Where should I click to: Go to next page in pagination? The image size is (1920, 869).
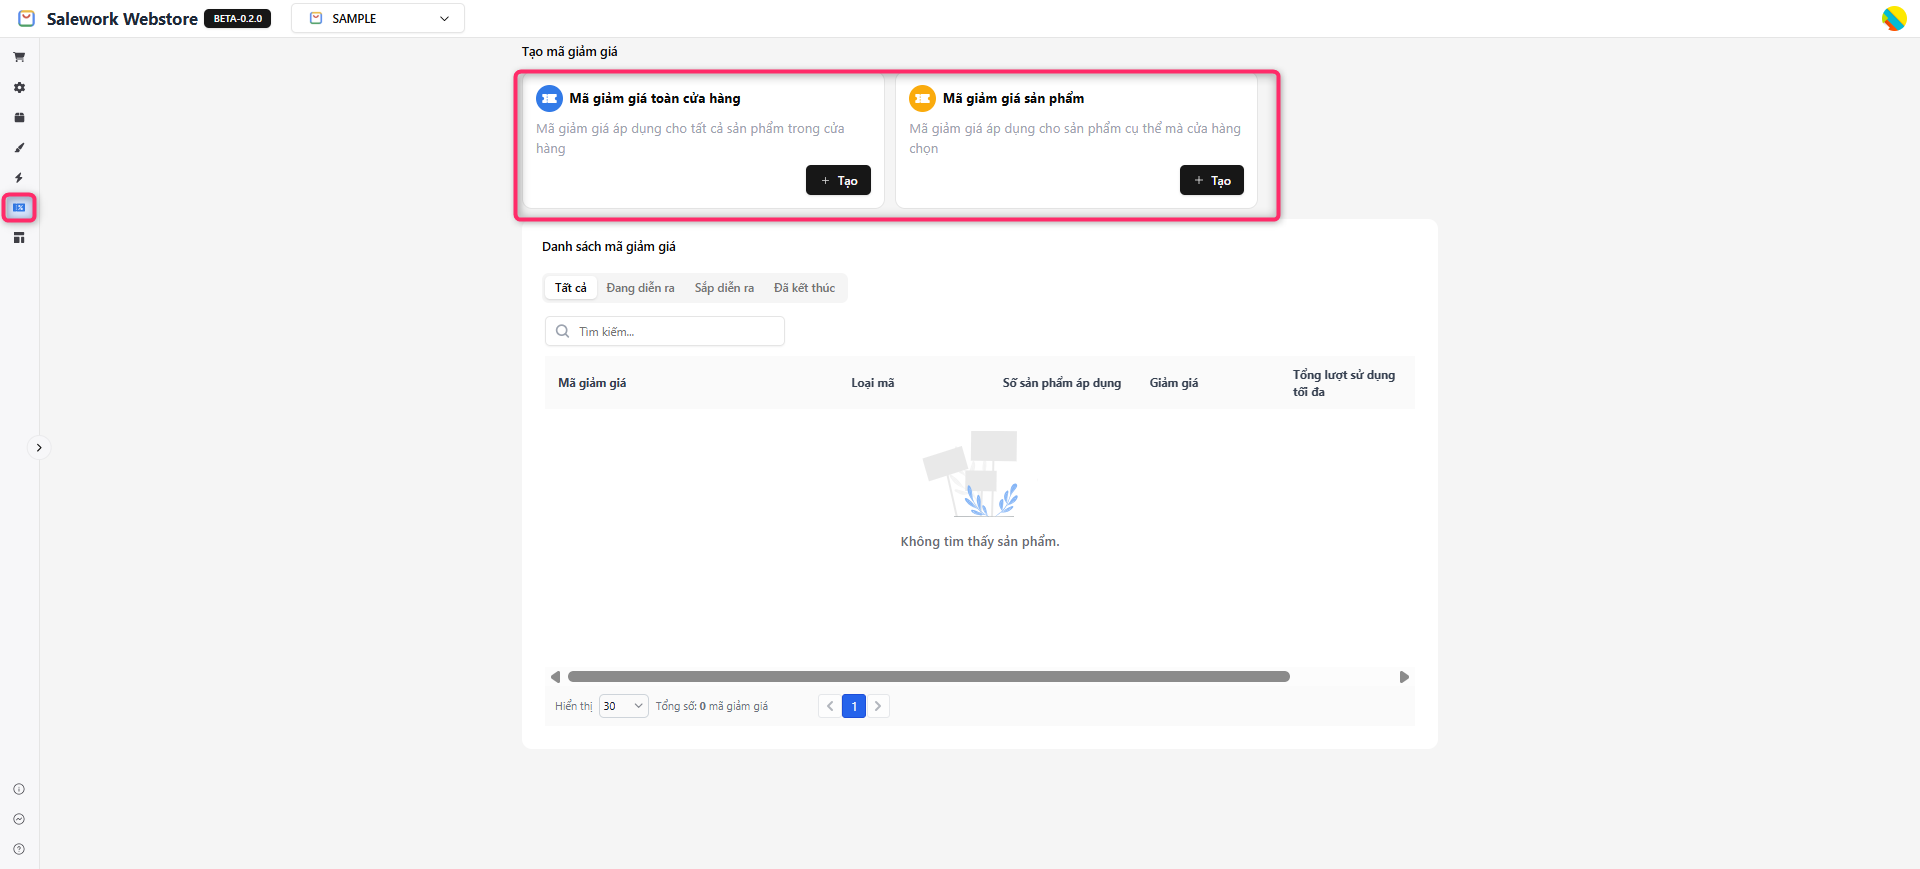(x=878, y=706)
